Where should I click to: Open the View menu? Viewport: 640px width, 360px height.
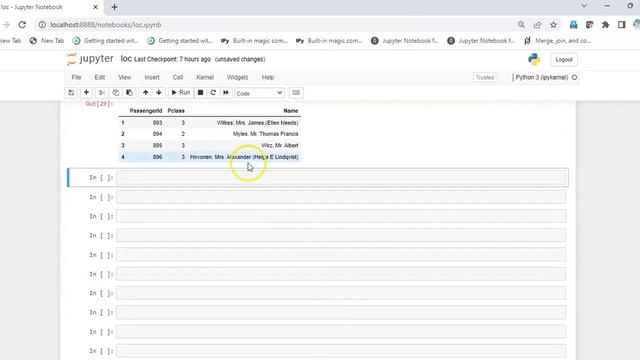[x=124, y=77]
